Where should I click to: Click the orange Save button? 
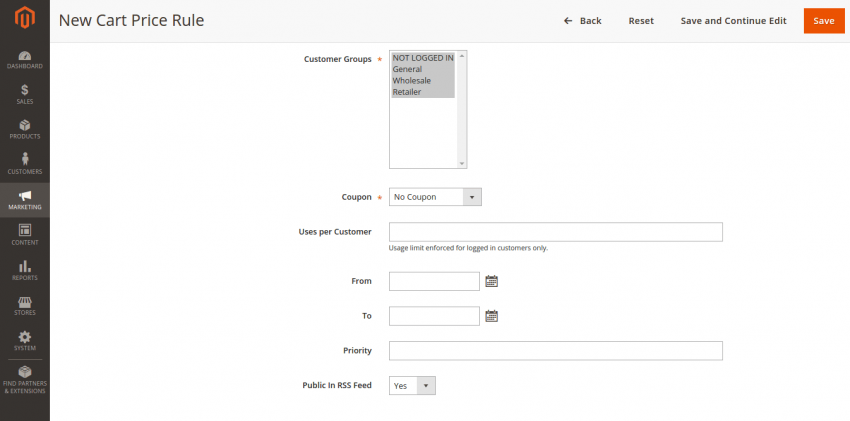824,21
